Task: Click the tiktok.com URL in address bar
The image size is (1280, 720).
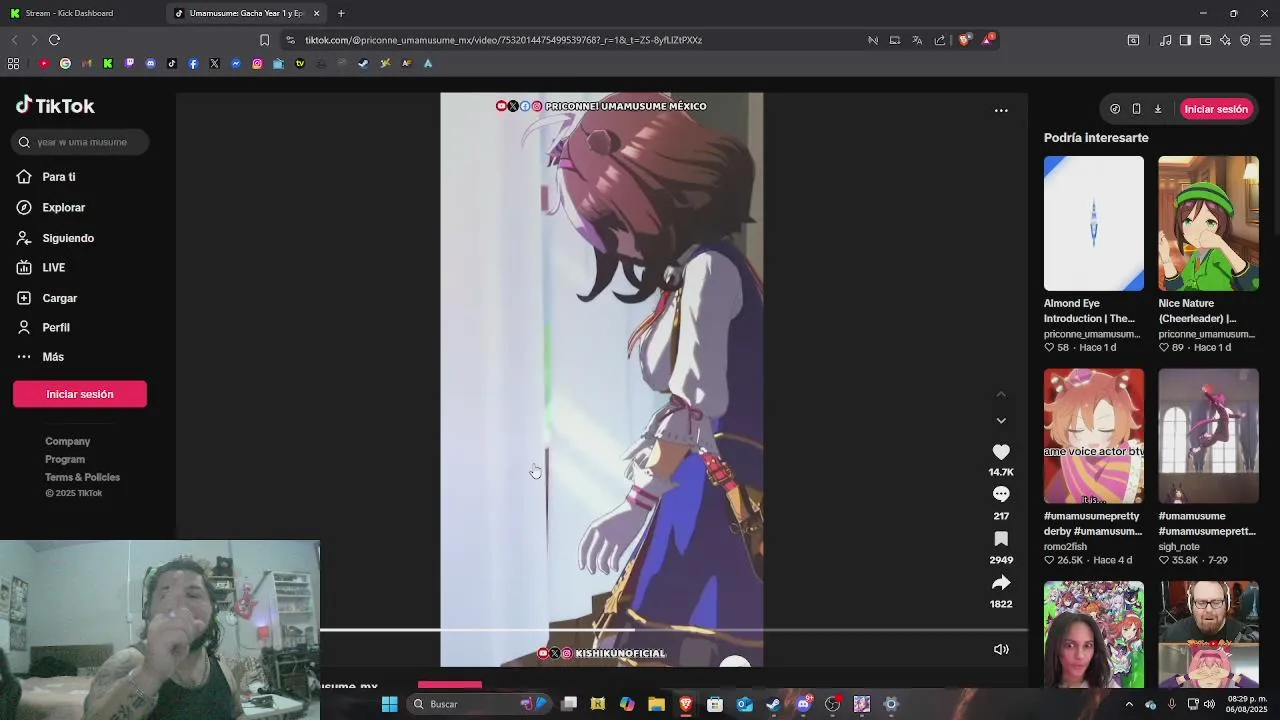Action: coord(503,40)
